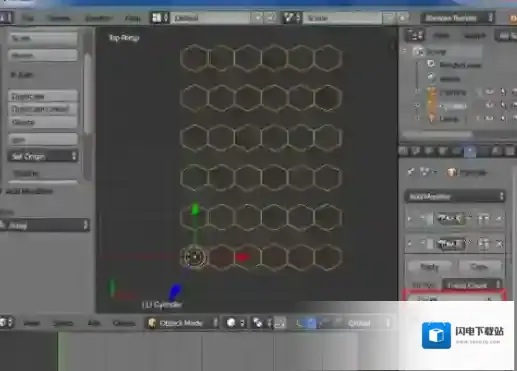Select the Lamp object in Outliner
Screen dimensions: 517x371
(x=448, y=119)
